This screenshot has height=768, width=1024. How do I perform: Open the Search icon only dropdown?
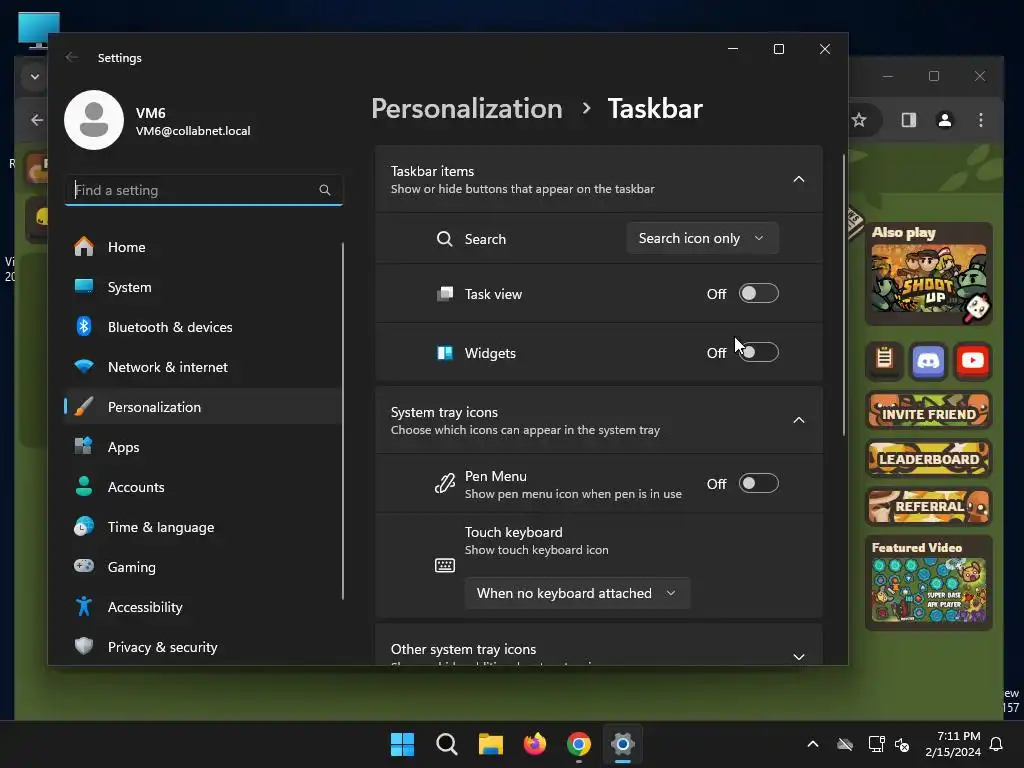[702, 238]
